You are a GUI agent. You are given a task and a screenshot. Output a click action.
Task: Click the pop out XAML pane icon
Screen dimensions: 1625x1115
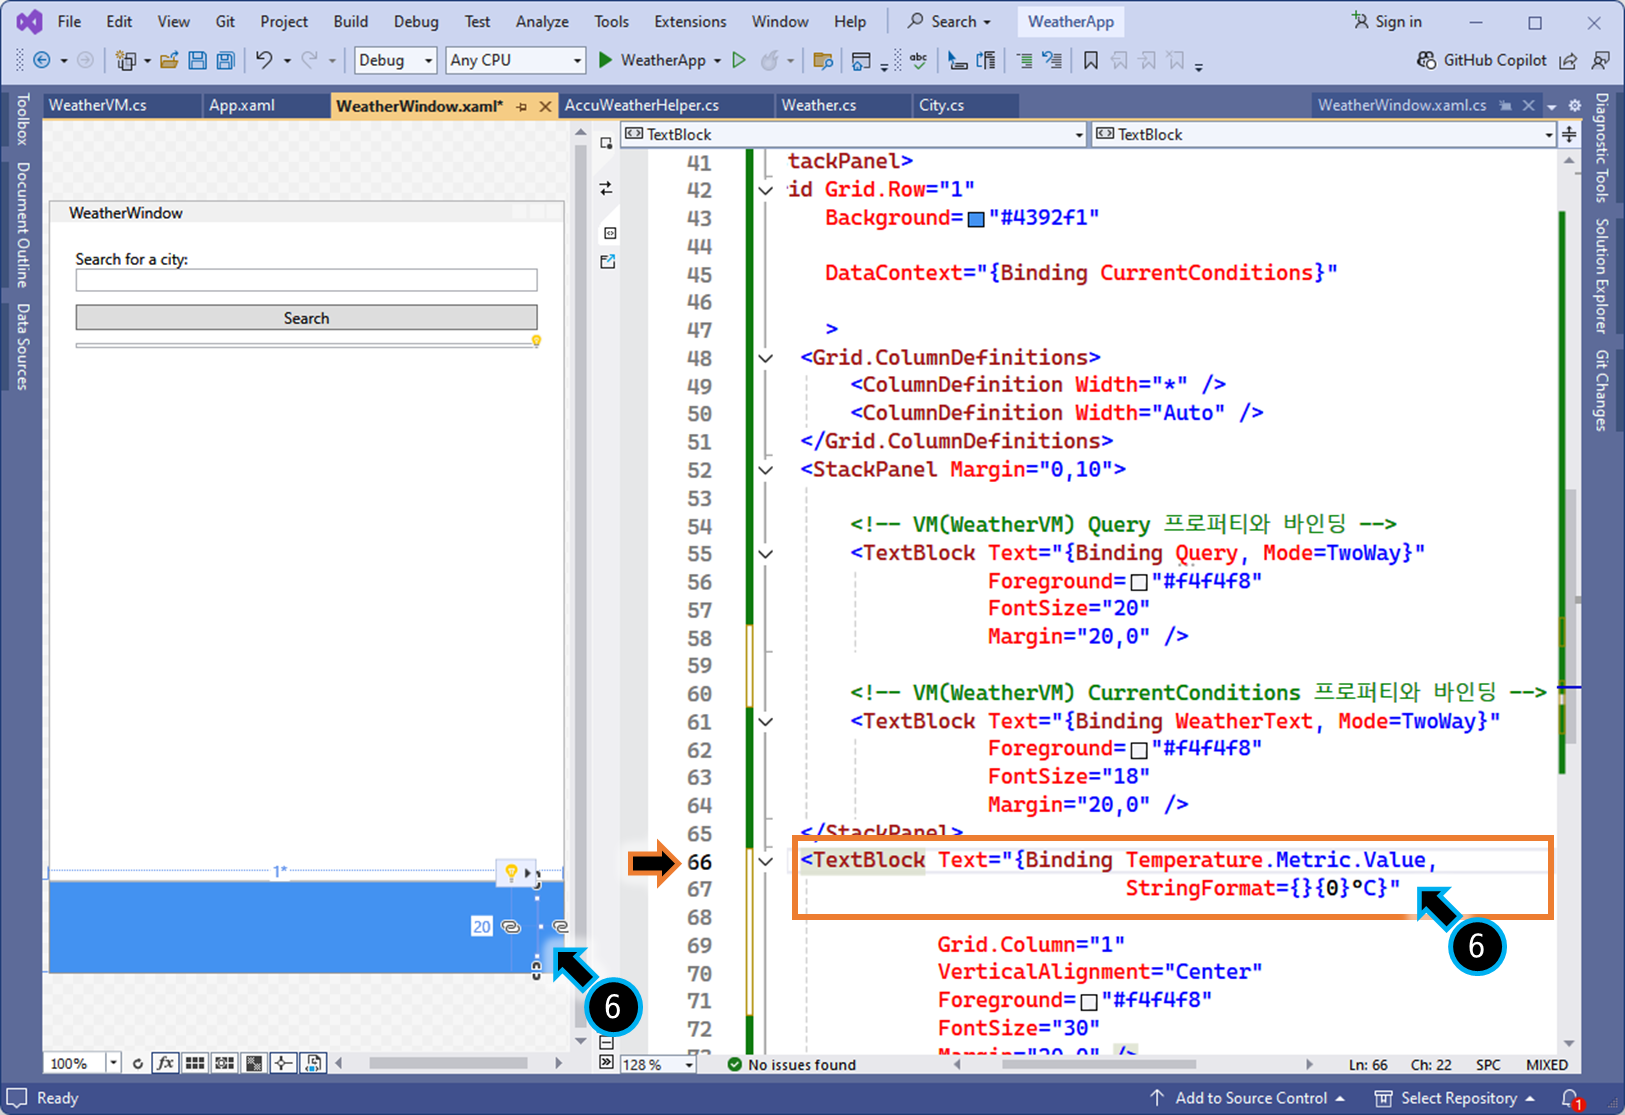click(x=608, y=262)
